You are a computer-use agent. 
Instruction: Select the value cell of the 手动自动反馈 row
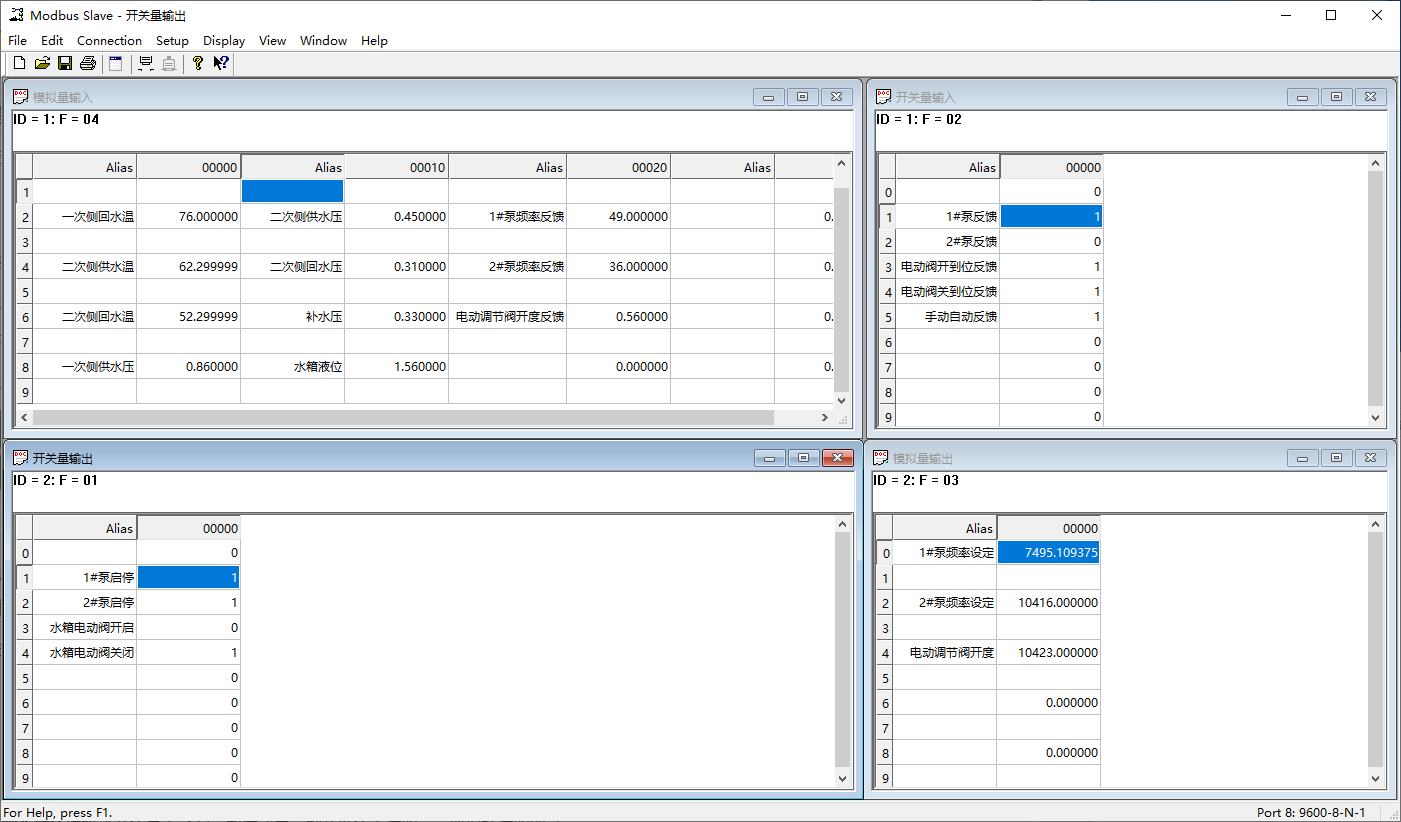click(1051, 316)
